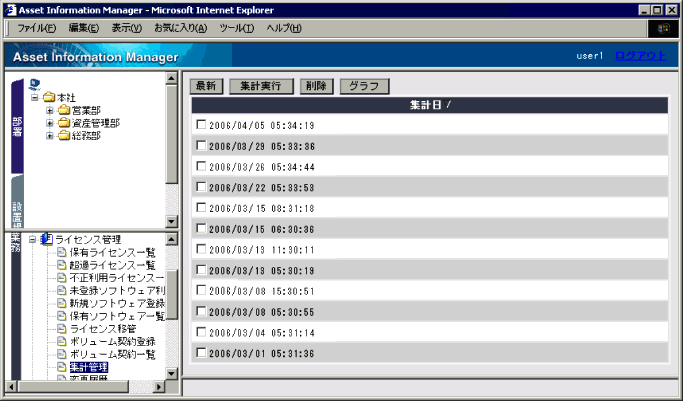683x401 pixels.
Task: Click the horizontal scrollbar left arrow
Action: click(x=11, y=386)
